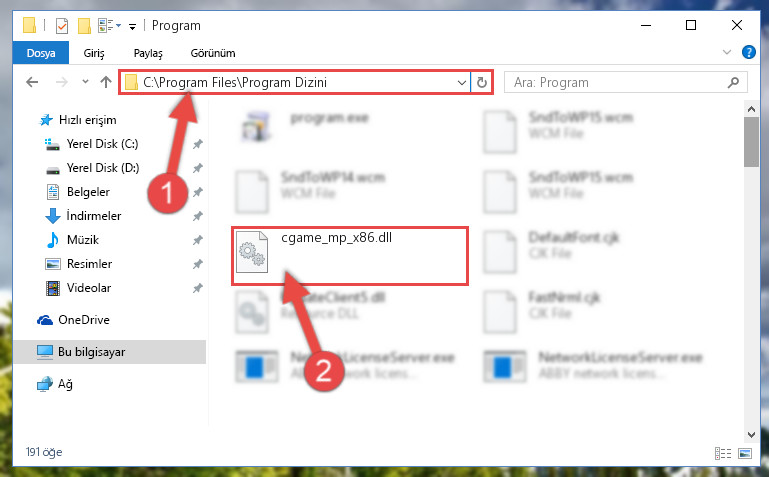
Task: Refresh the current folder view
Action: click(x=482, y=82)
